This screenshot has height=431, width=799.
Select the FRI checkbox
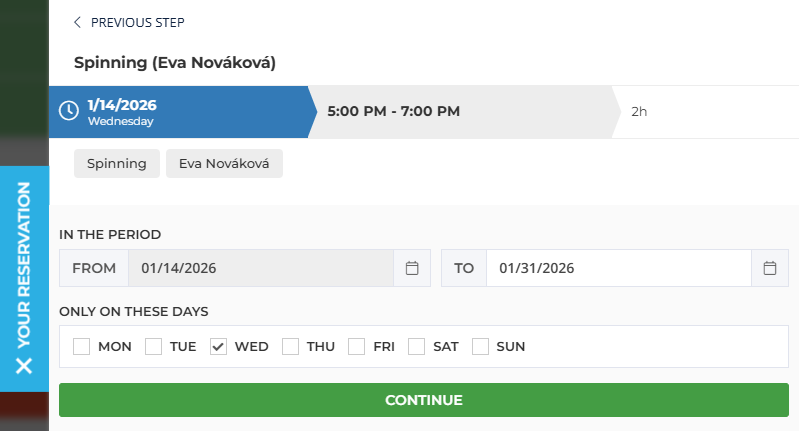pyautogui.click(x=357, y=347)
